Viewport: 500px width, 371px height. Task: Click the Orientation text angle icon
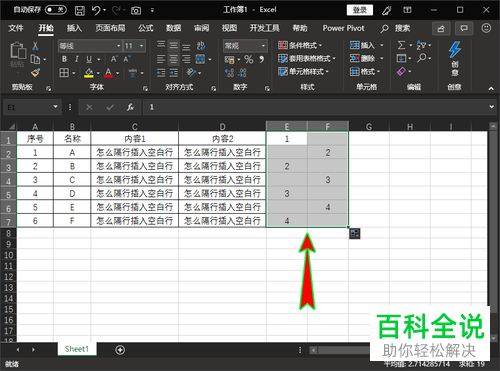point(191,73)
